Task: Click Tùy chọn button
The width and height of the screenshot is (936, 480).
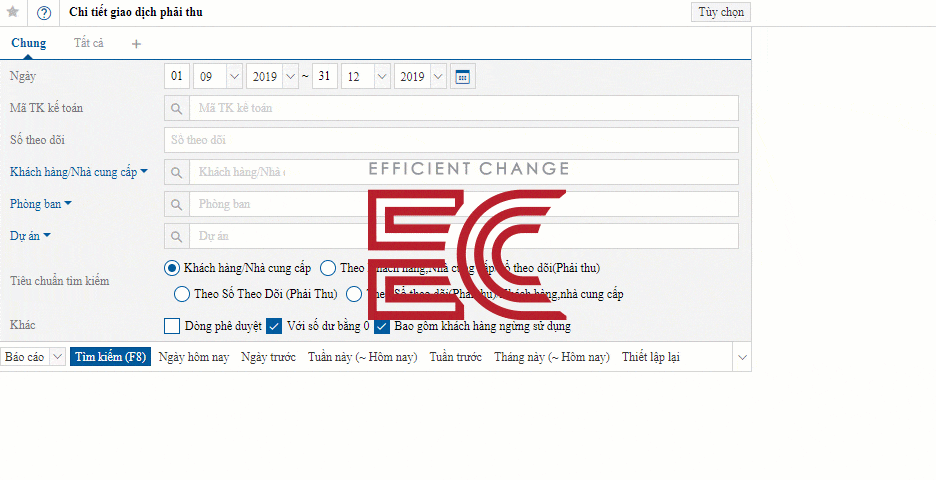Action: (x=721, y=13)
